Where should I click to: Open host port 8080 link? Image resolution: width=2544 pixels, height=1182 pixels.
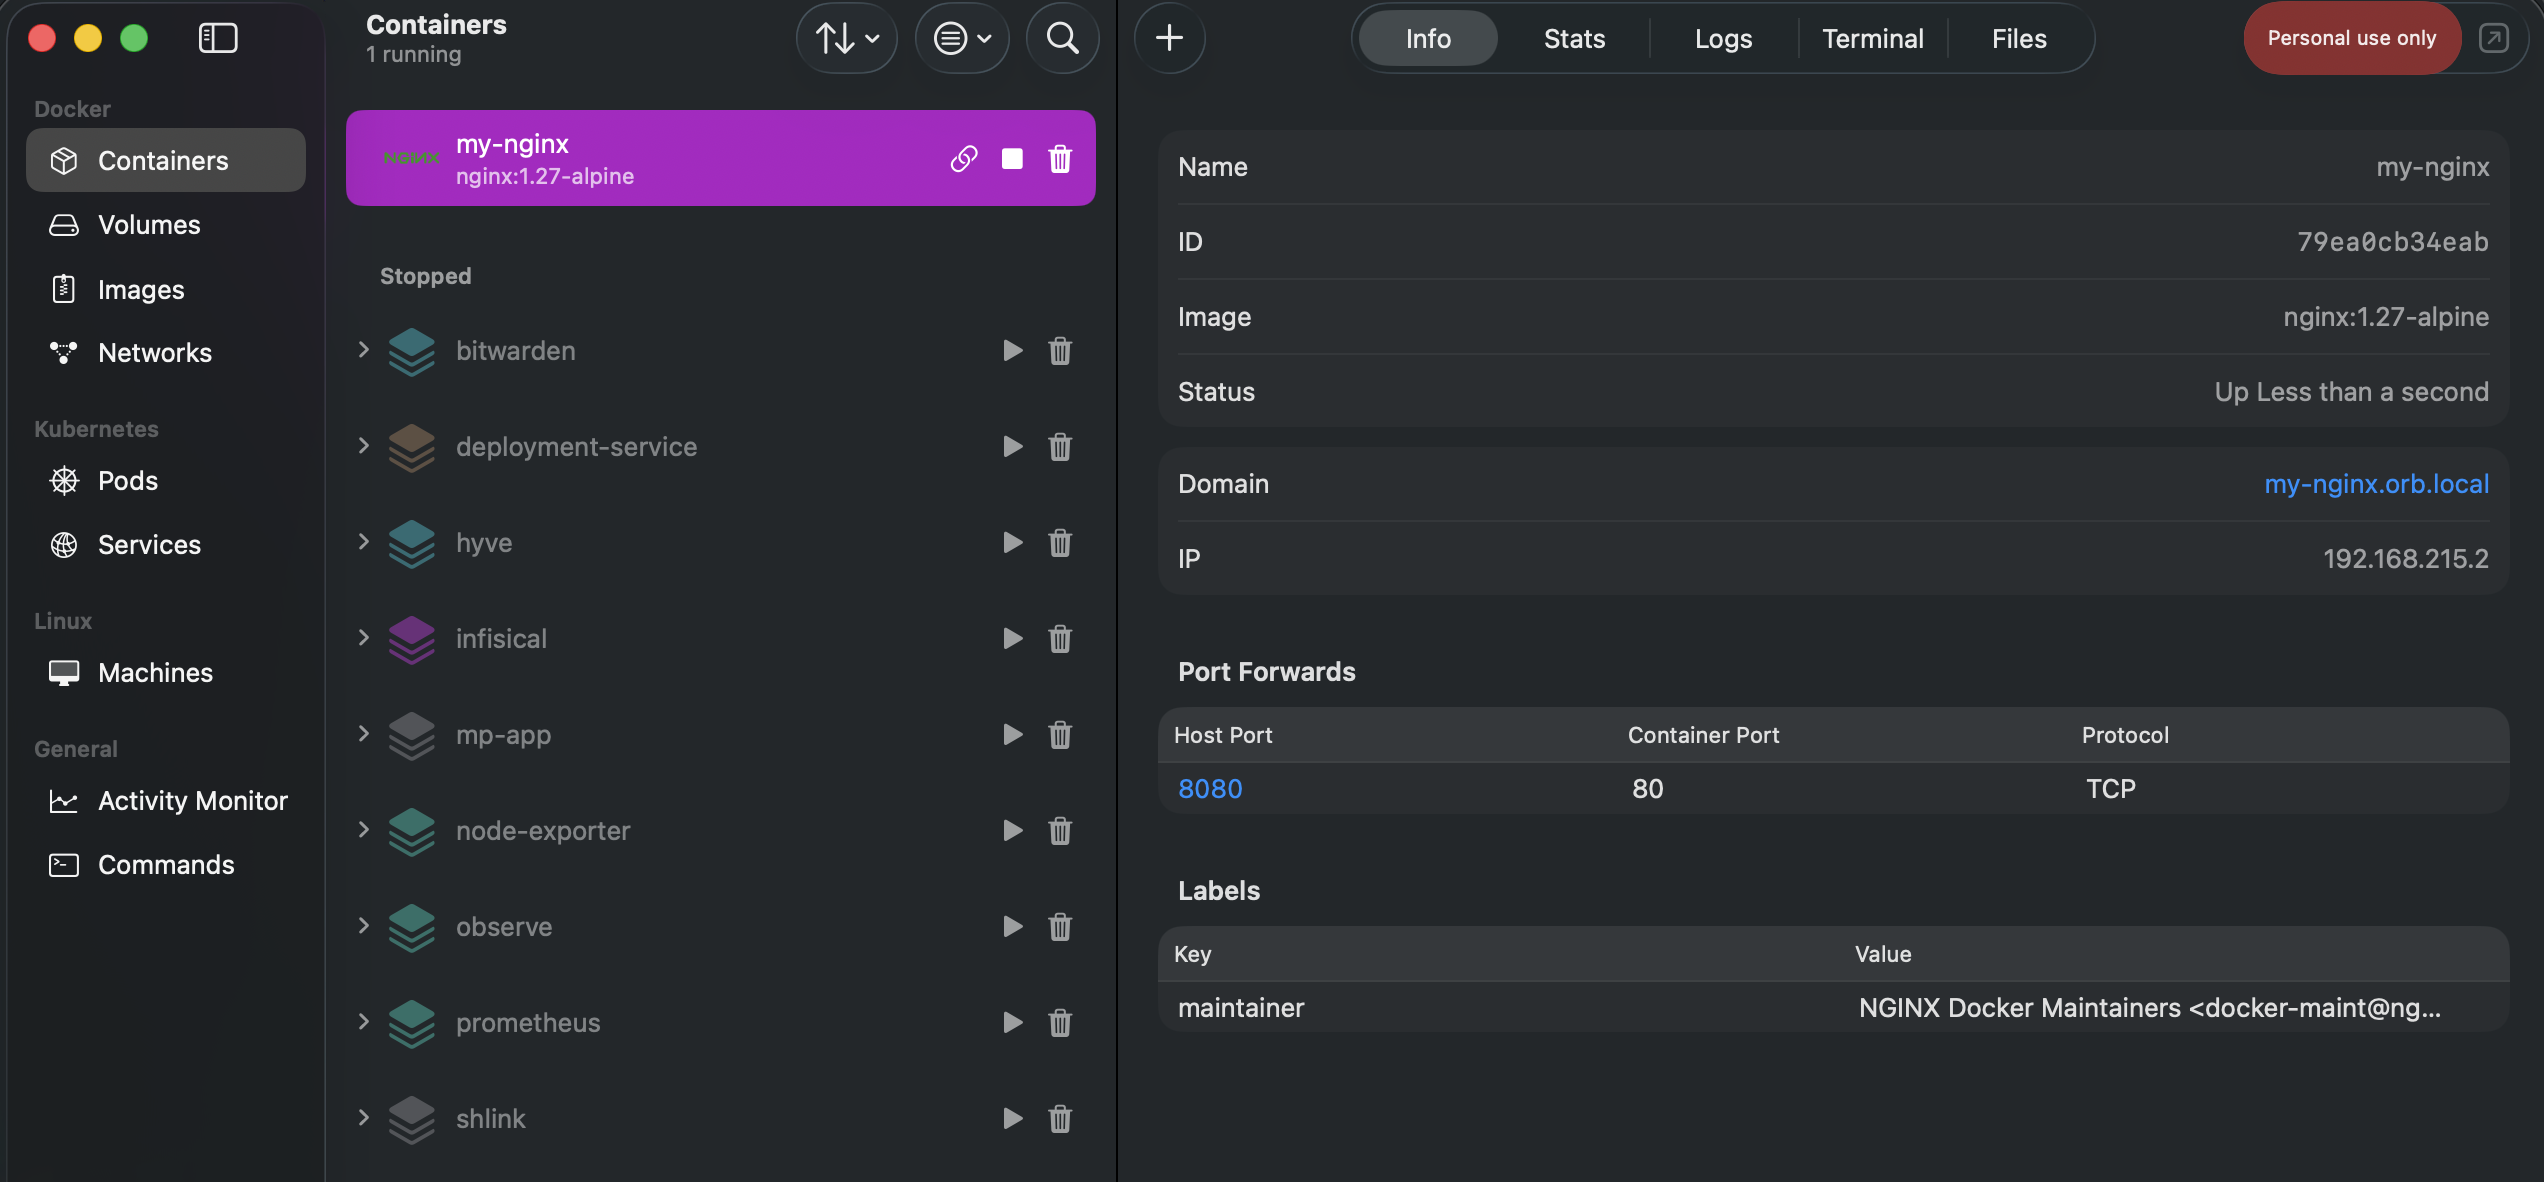coord(1210,789)
